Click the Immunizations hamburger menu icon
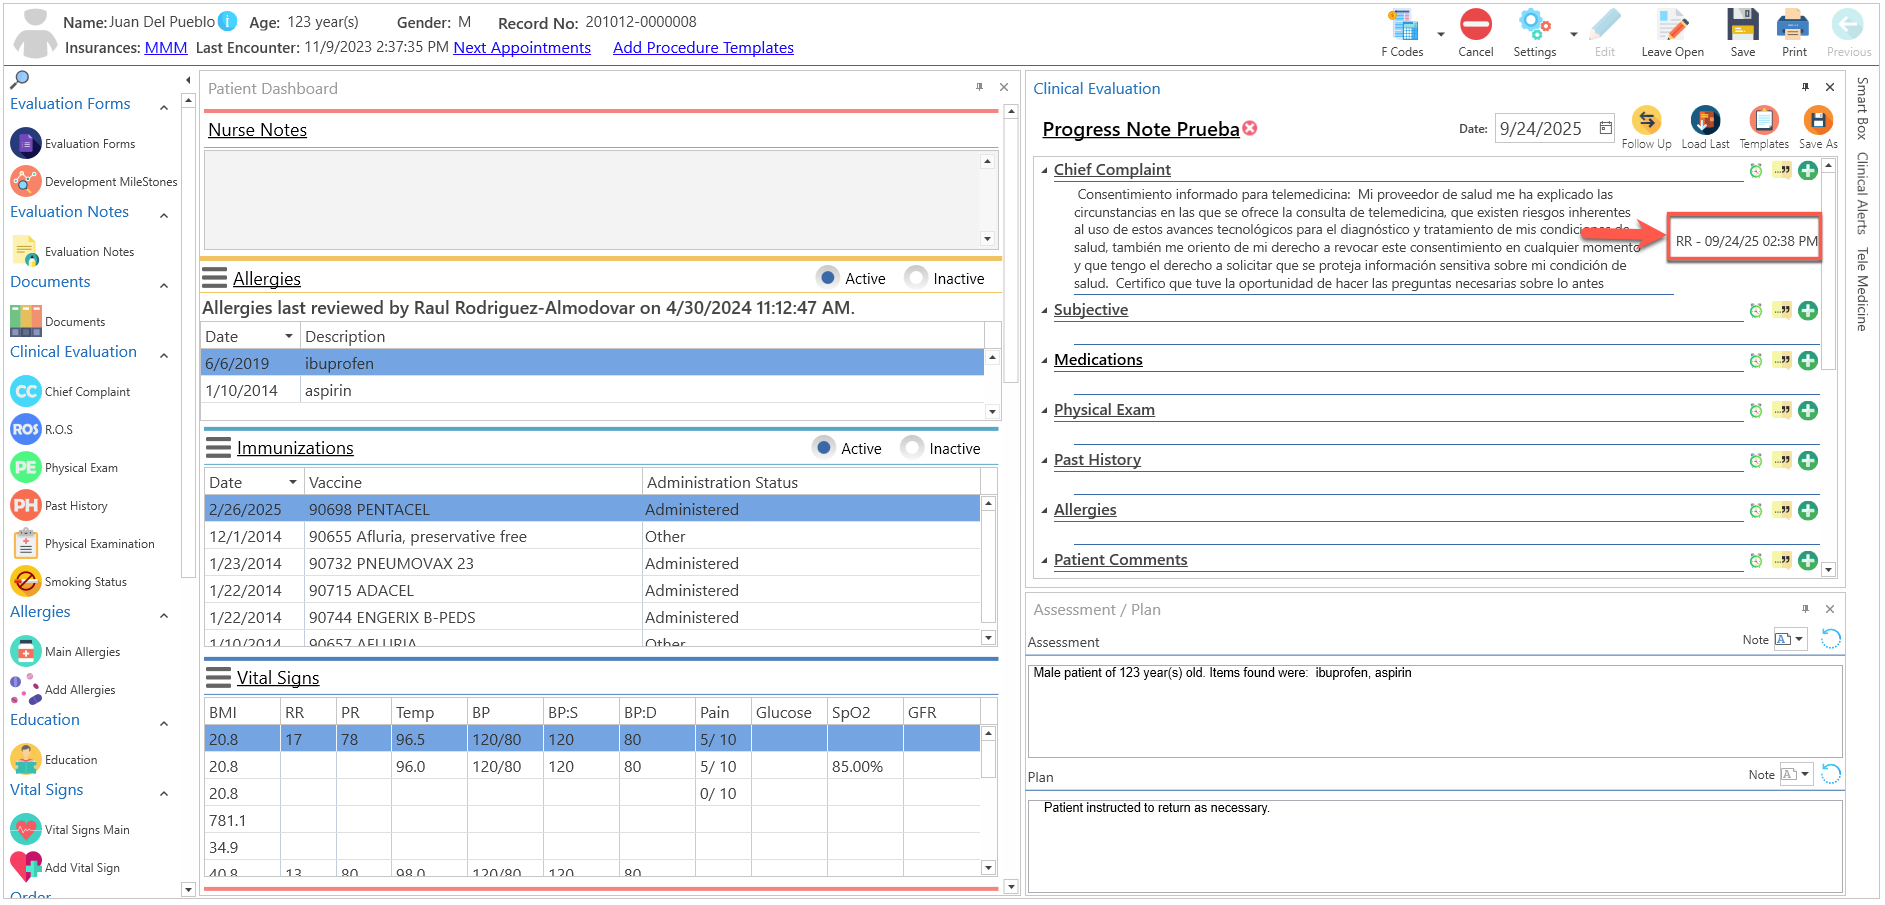 218,447
